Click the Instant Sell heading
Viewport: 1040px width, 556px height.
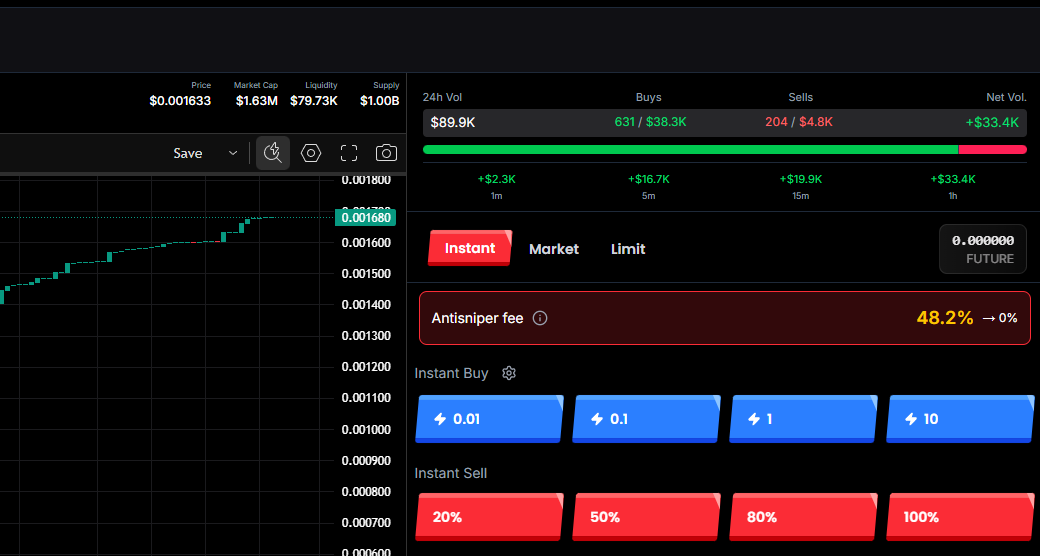pos(450,473)
